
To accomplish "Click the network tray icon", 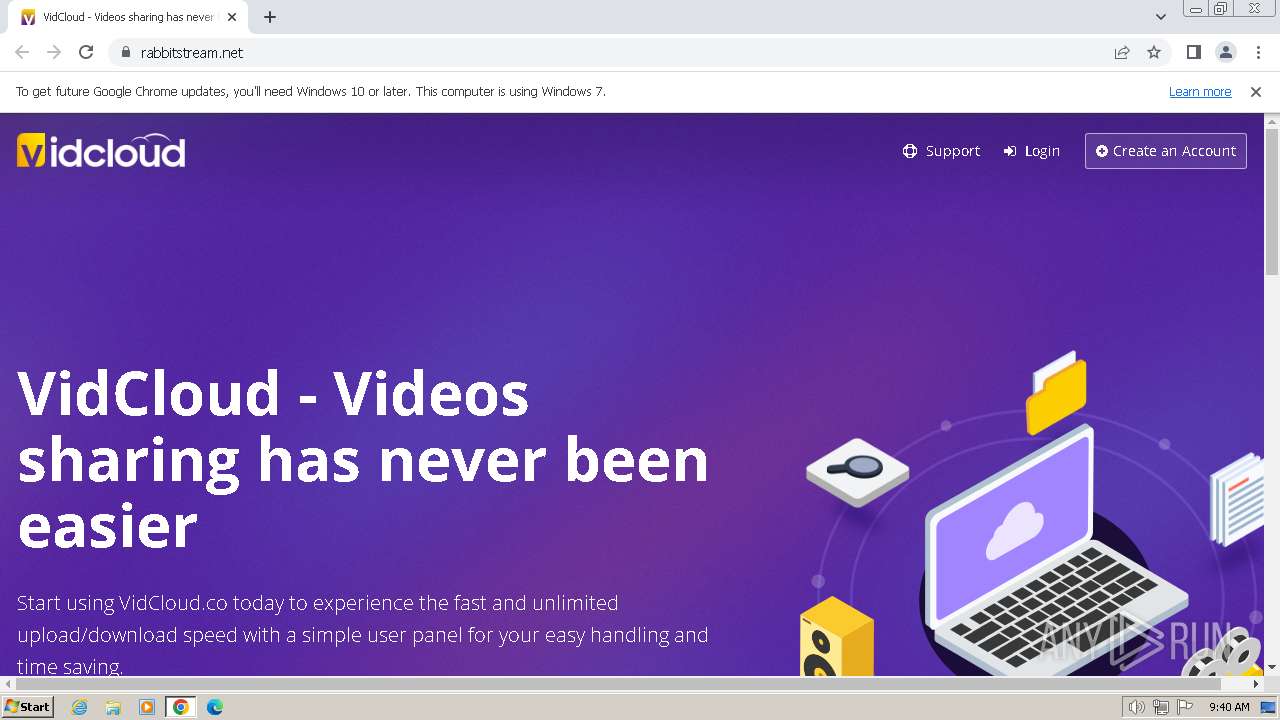I will coord(1161,707).
